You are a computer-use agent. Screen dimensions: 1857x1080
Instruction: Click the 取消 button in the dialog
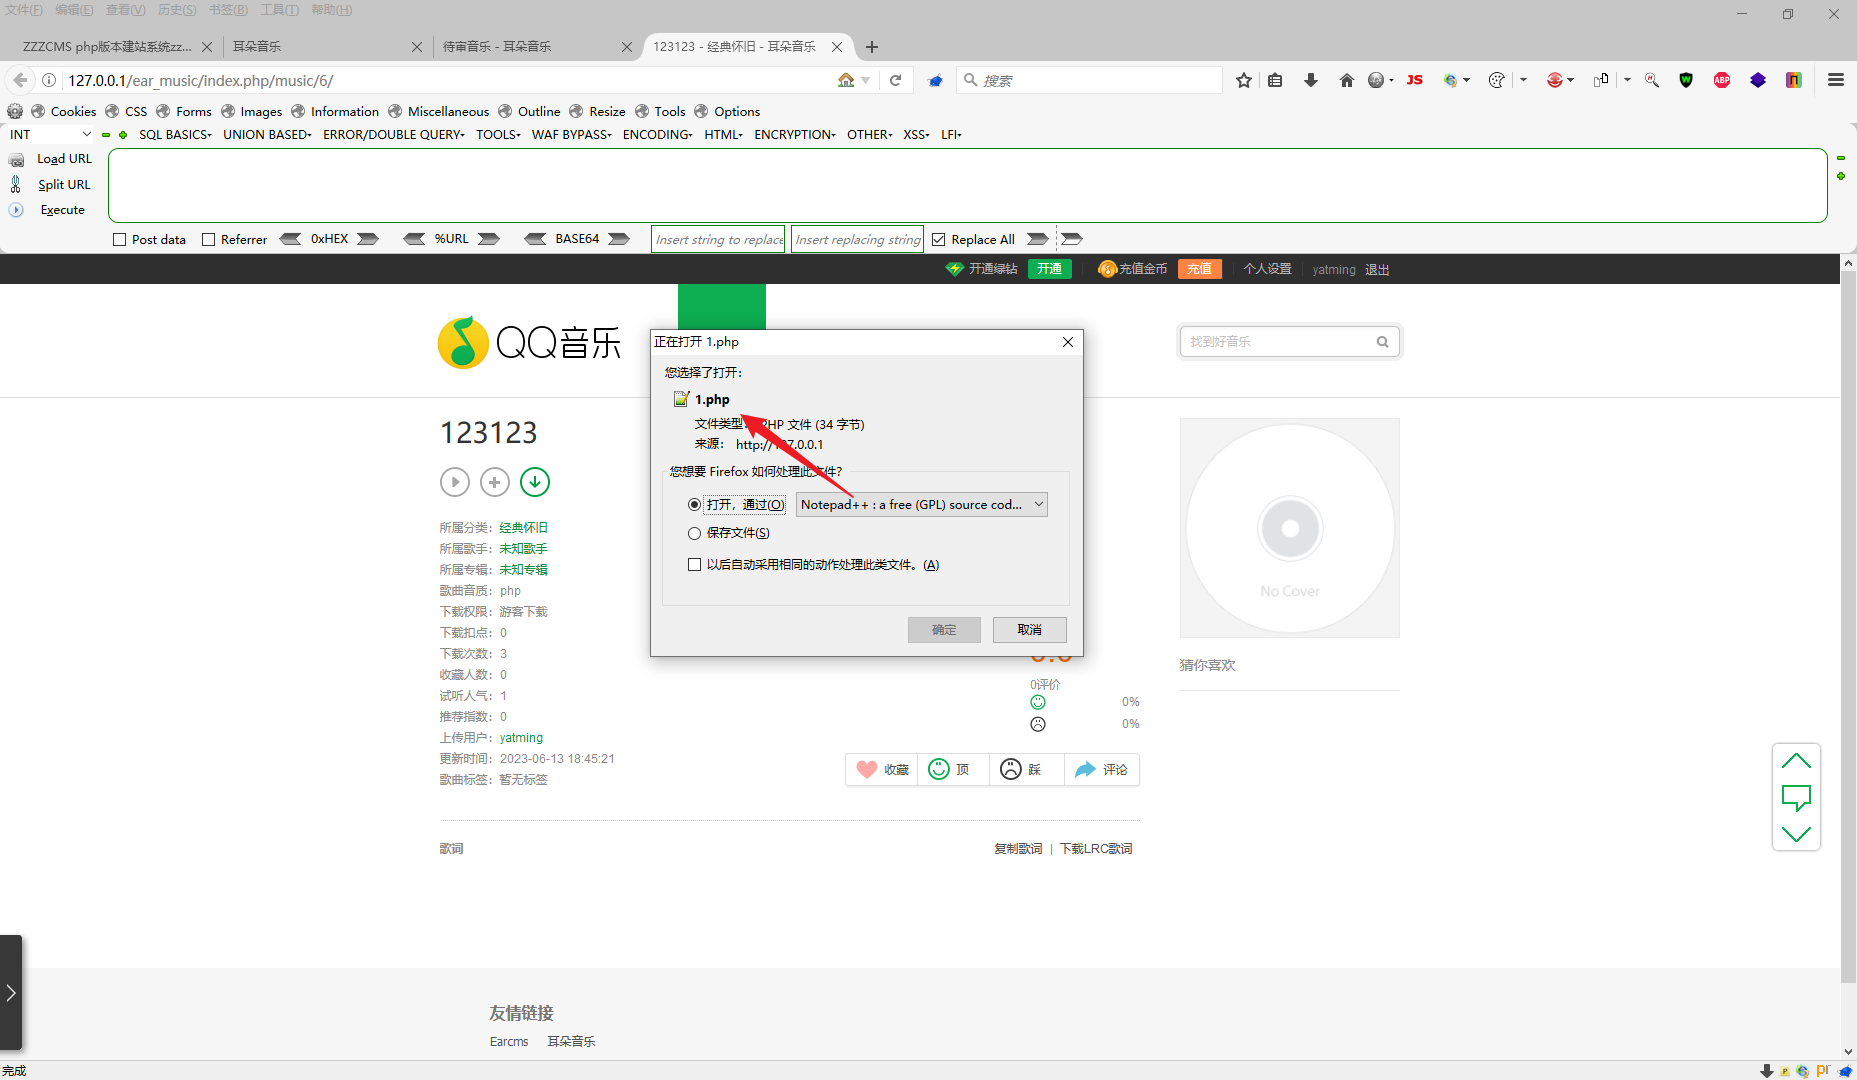pos(1030,630)
